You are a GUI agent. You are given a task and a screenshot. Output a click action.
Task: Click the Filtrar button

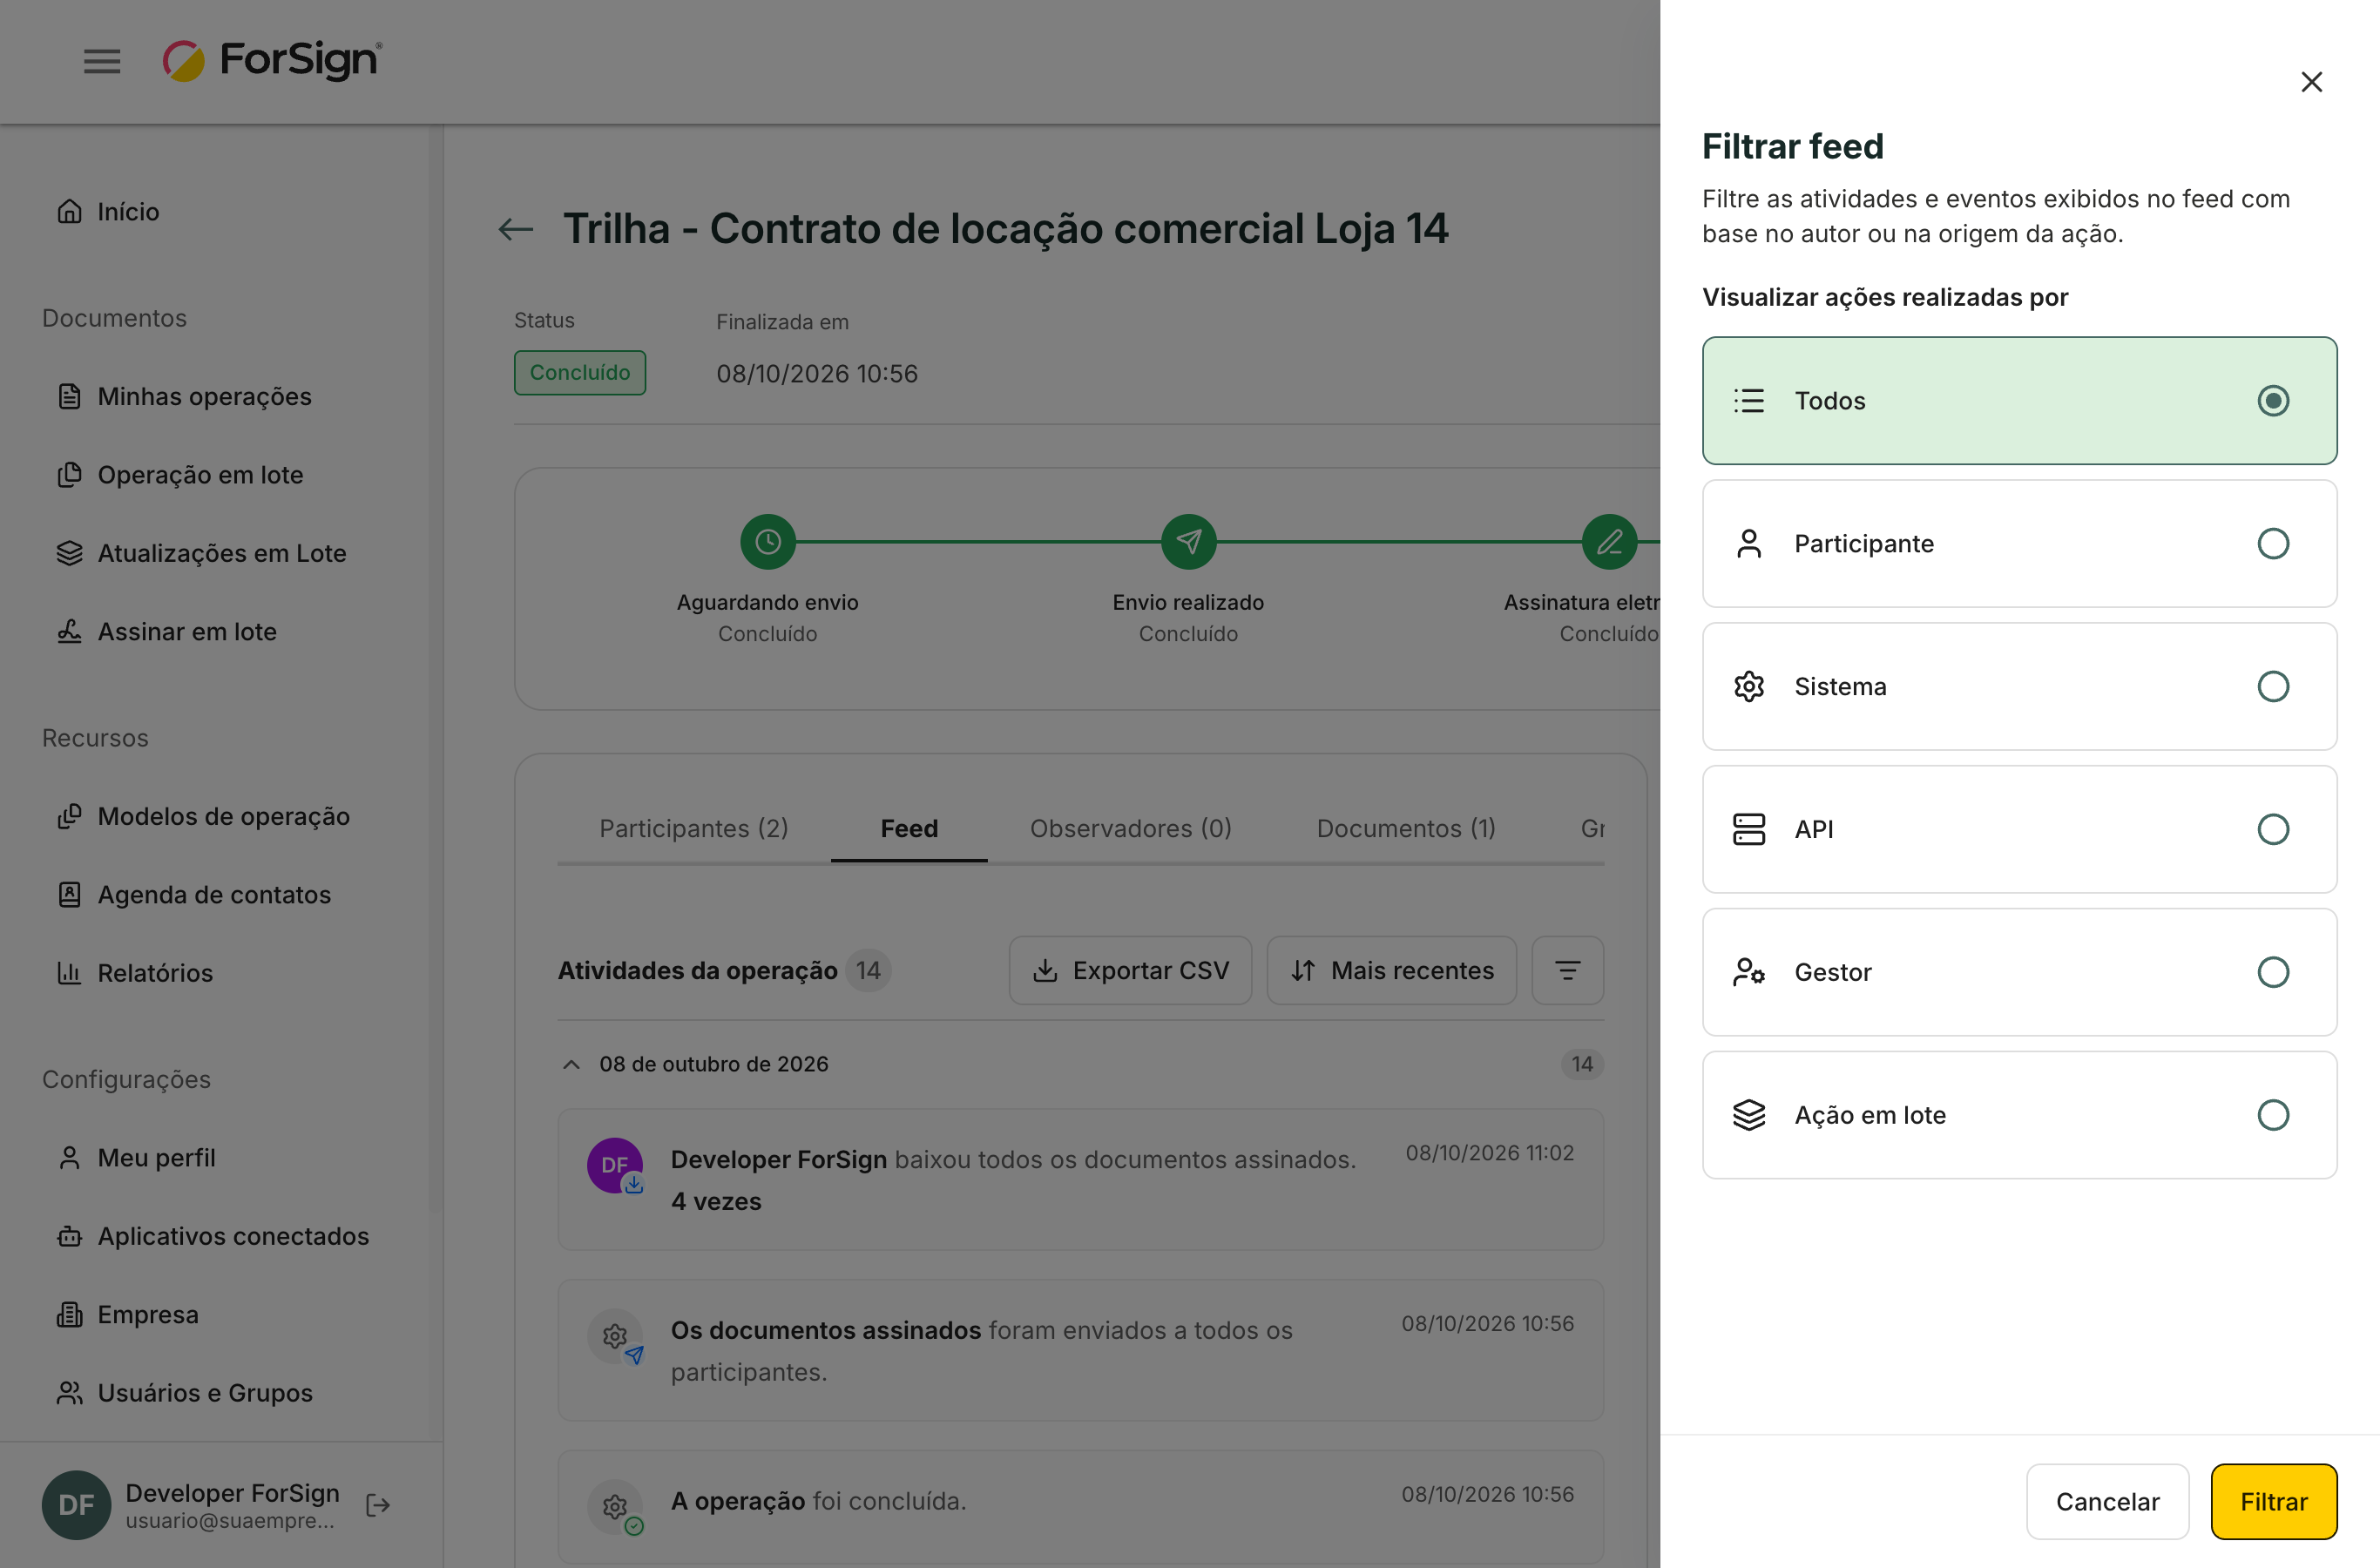pos(2273,1501)
